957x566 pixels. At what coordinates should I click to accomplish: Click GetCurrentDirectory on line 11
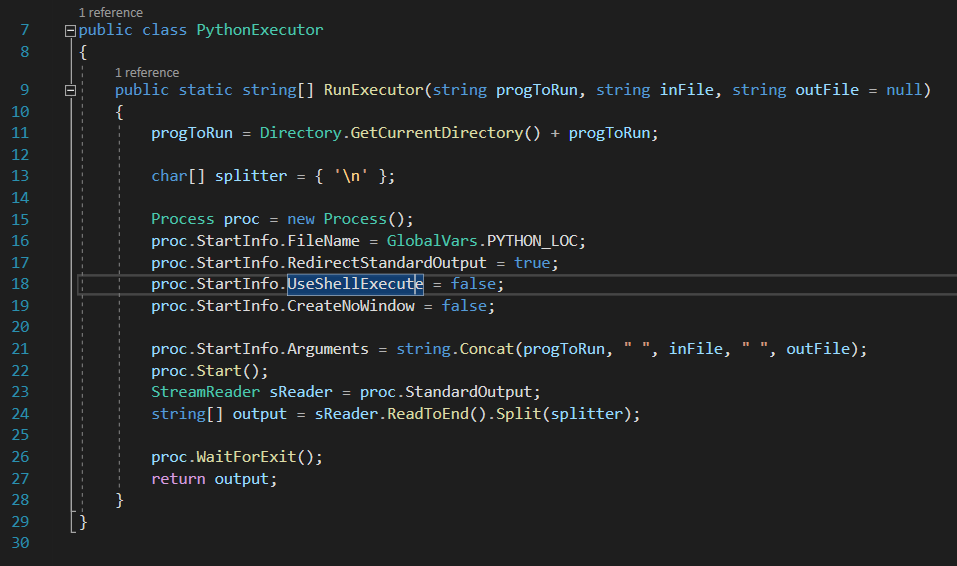[437, 133]
